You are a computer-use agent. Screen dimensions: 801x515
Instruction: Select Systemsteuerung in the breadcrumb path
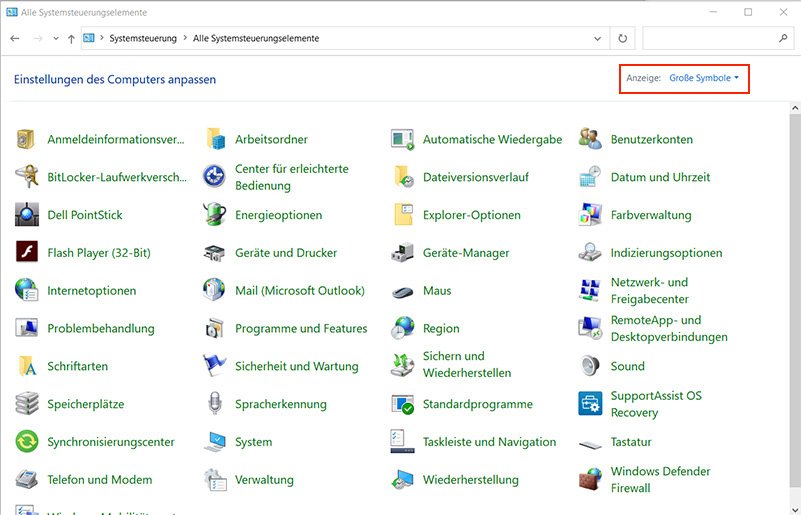coord(142,38)
